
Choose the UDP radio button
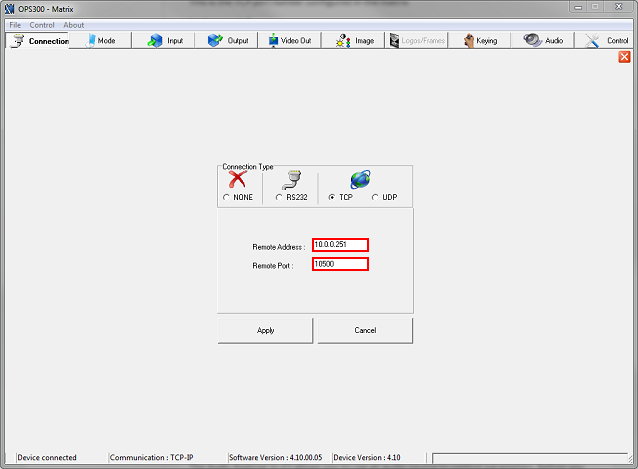coord(375,198)
